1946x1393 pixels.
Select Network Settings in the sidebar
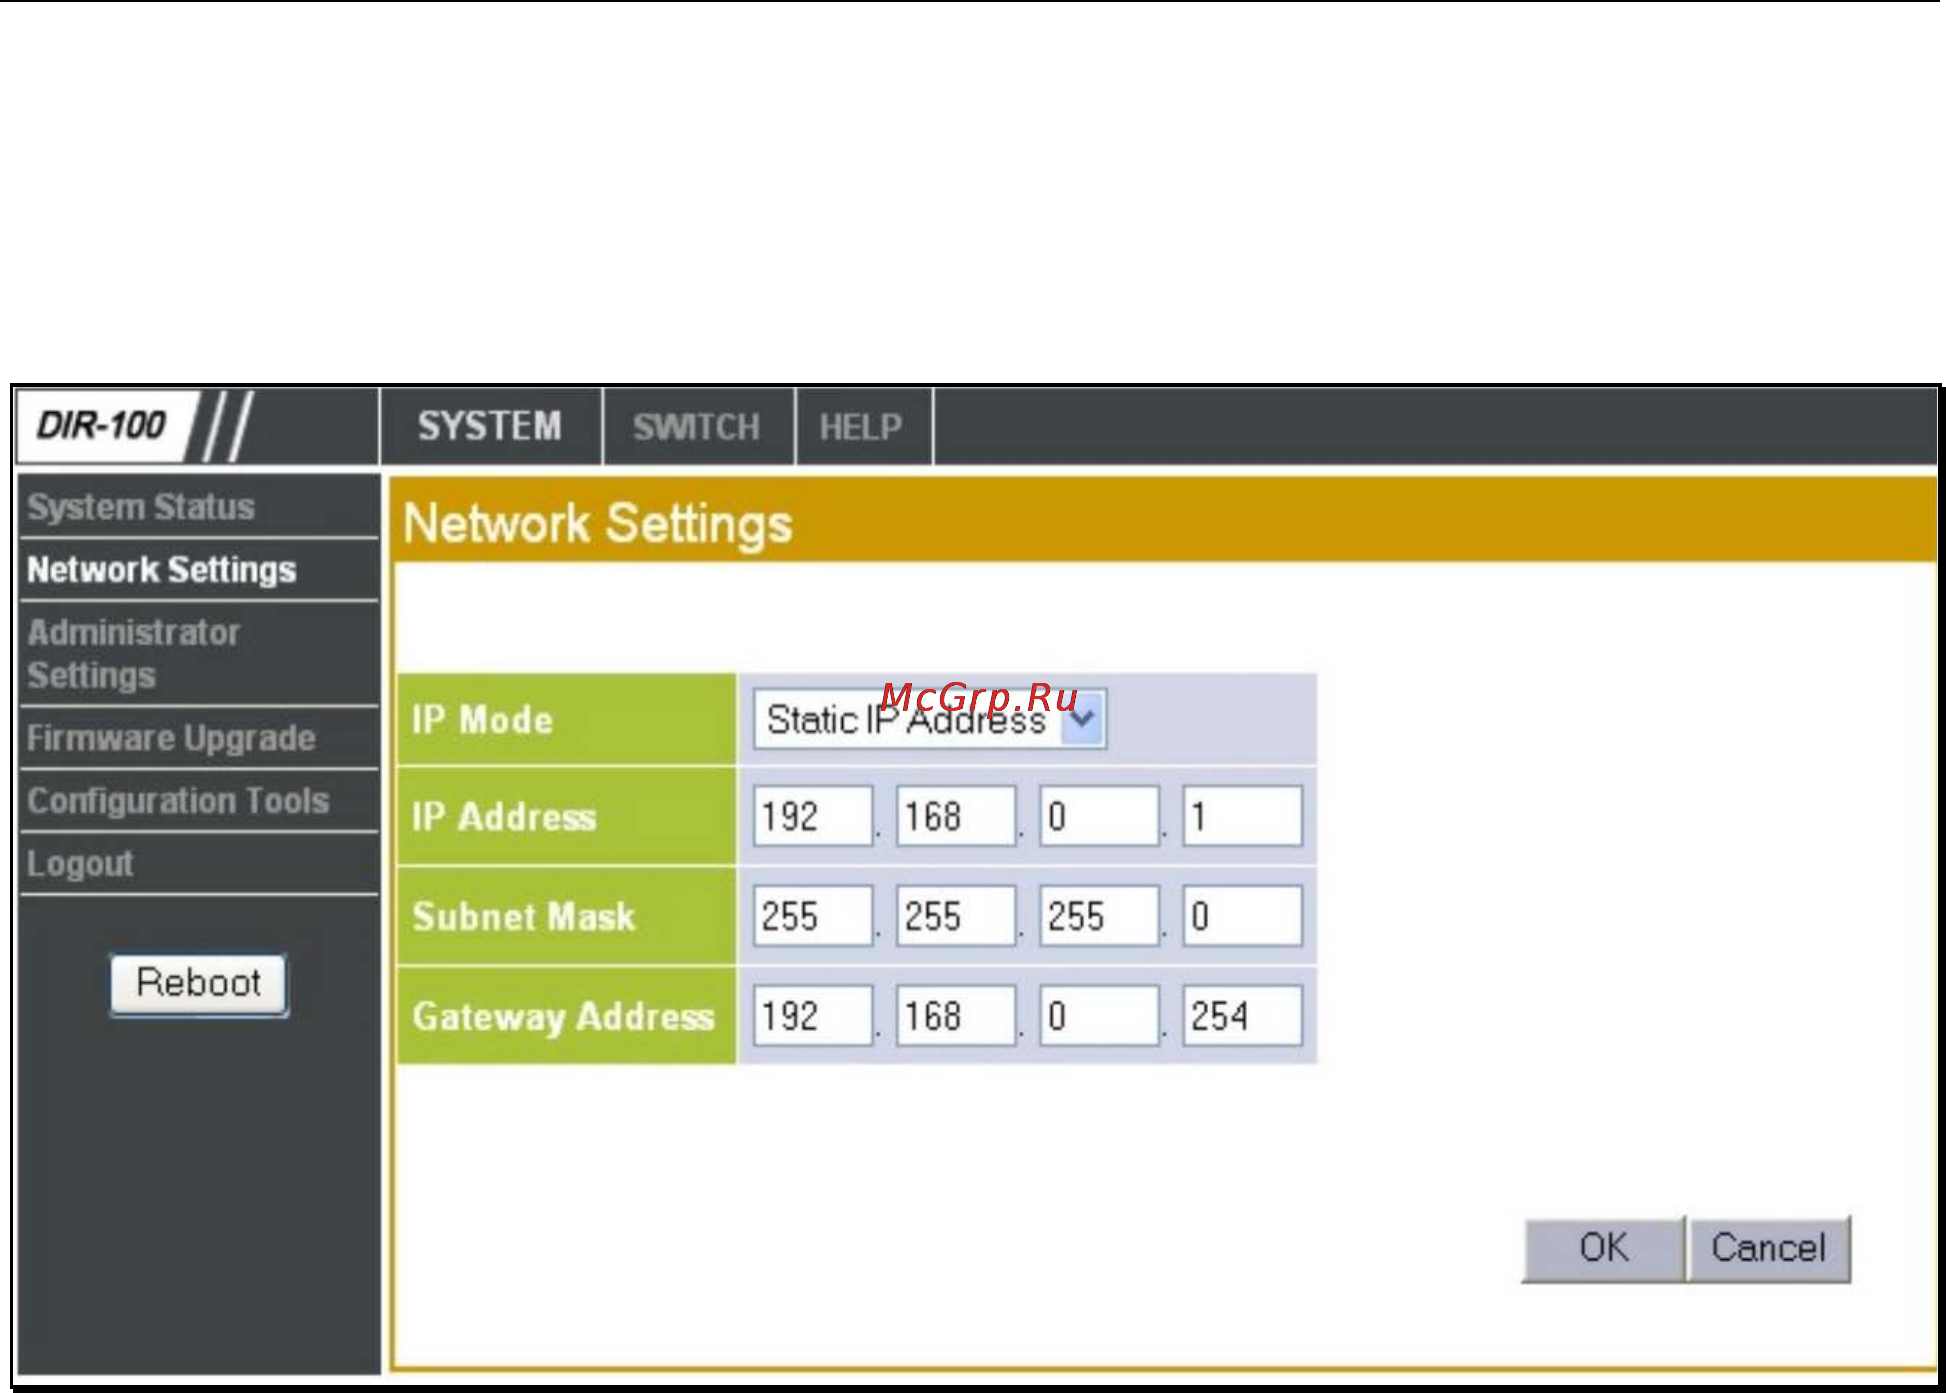point(162,570)
